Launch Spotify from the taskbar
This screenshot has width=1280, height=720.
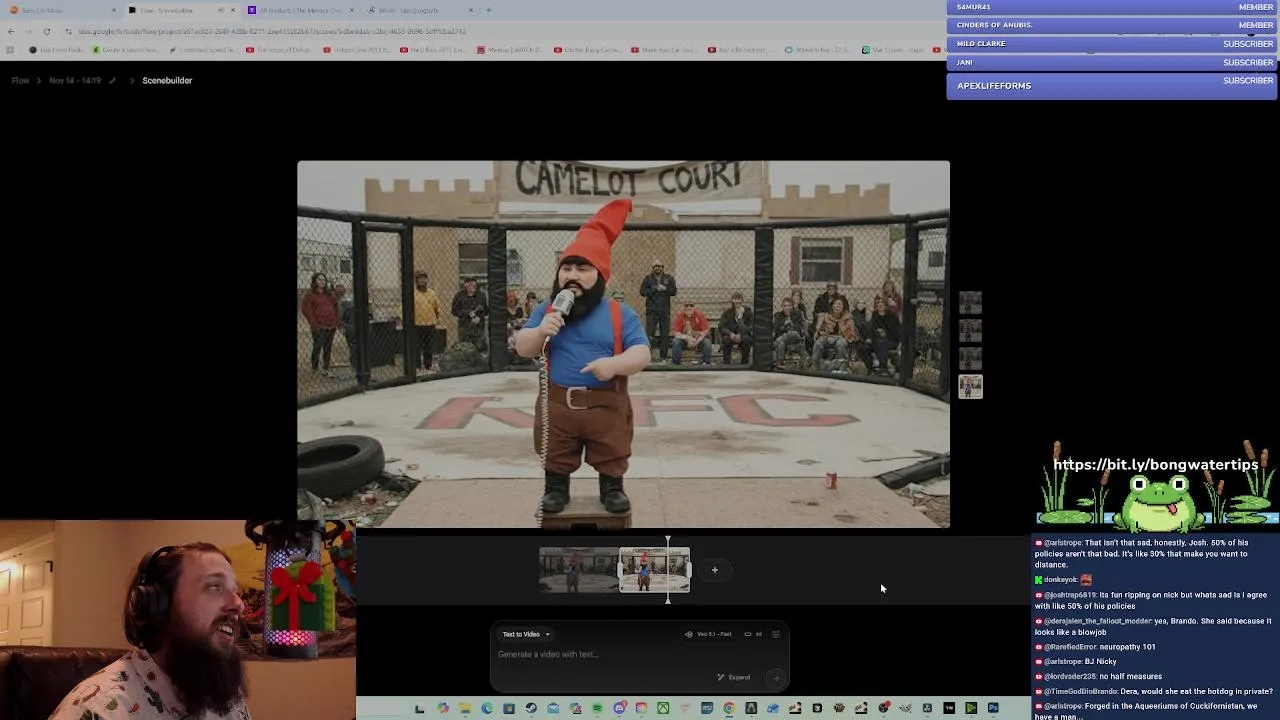597,708
